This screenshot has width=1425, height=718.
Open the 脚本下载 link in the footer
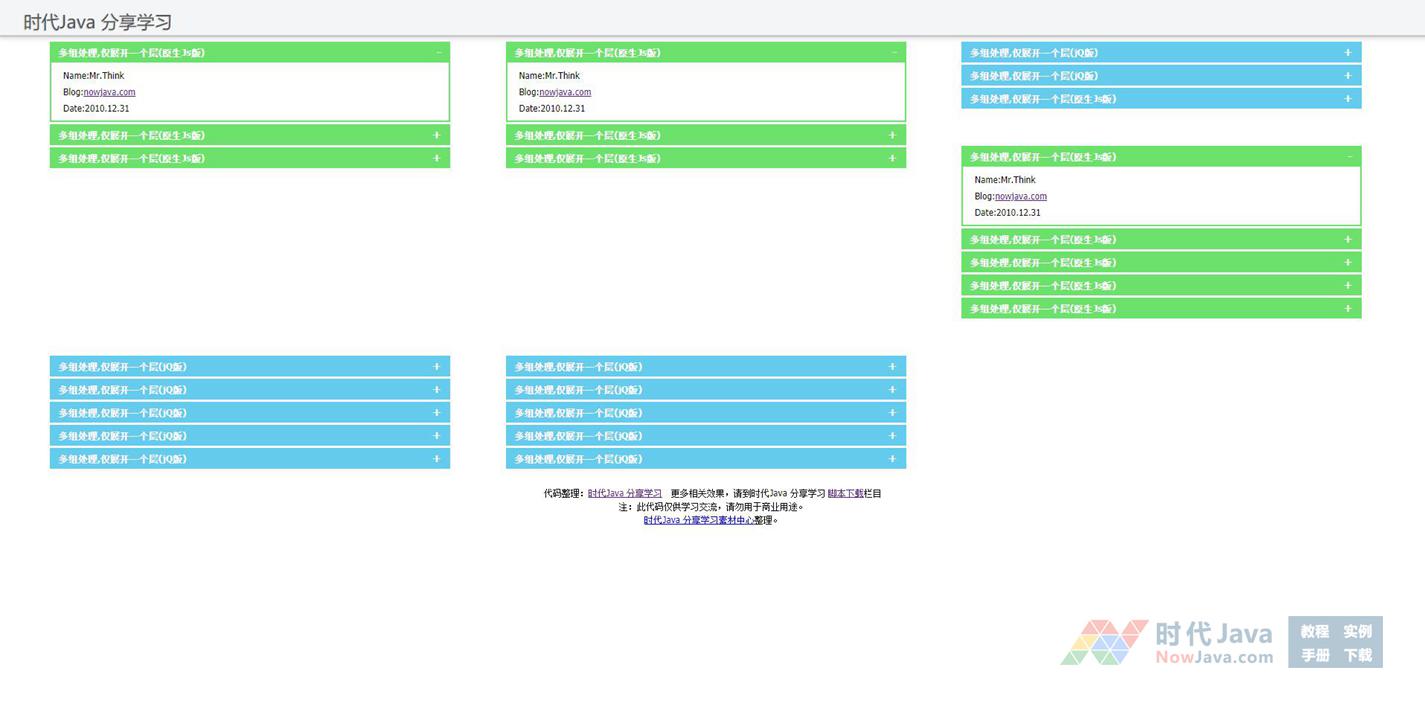point(845,493)
